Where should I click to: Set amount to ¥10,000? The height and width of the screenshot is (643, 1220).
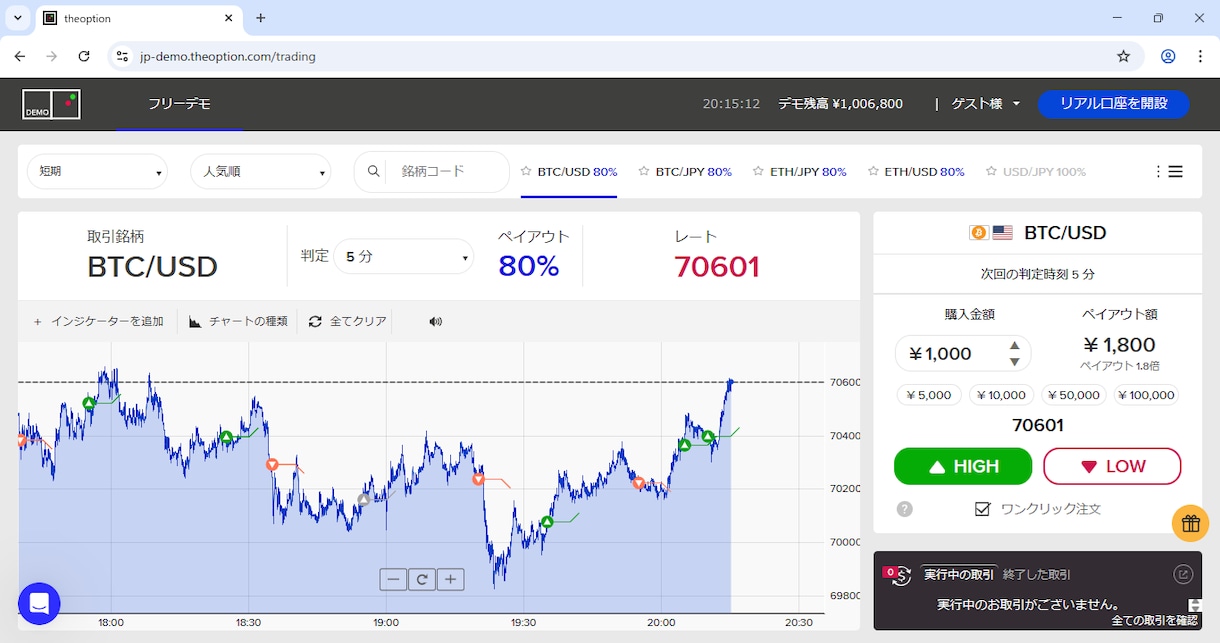[1001, 395]
